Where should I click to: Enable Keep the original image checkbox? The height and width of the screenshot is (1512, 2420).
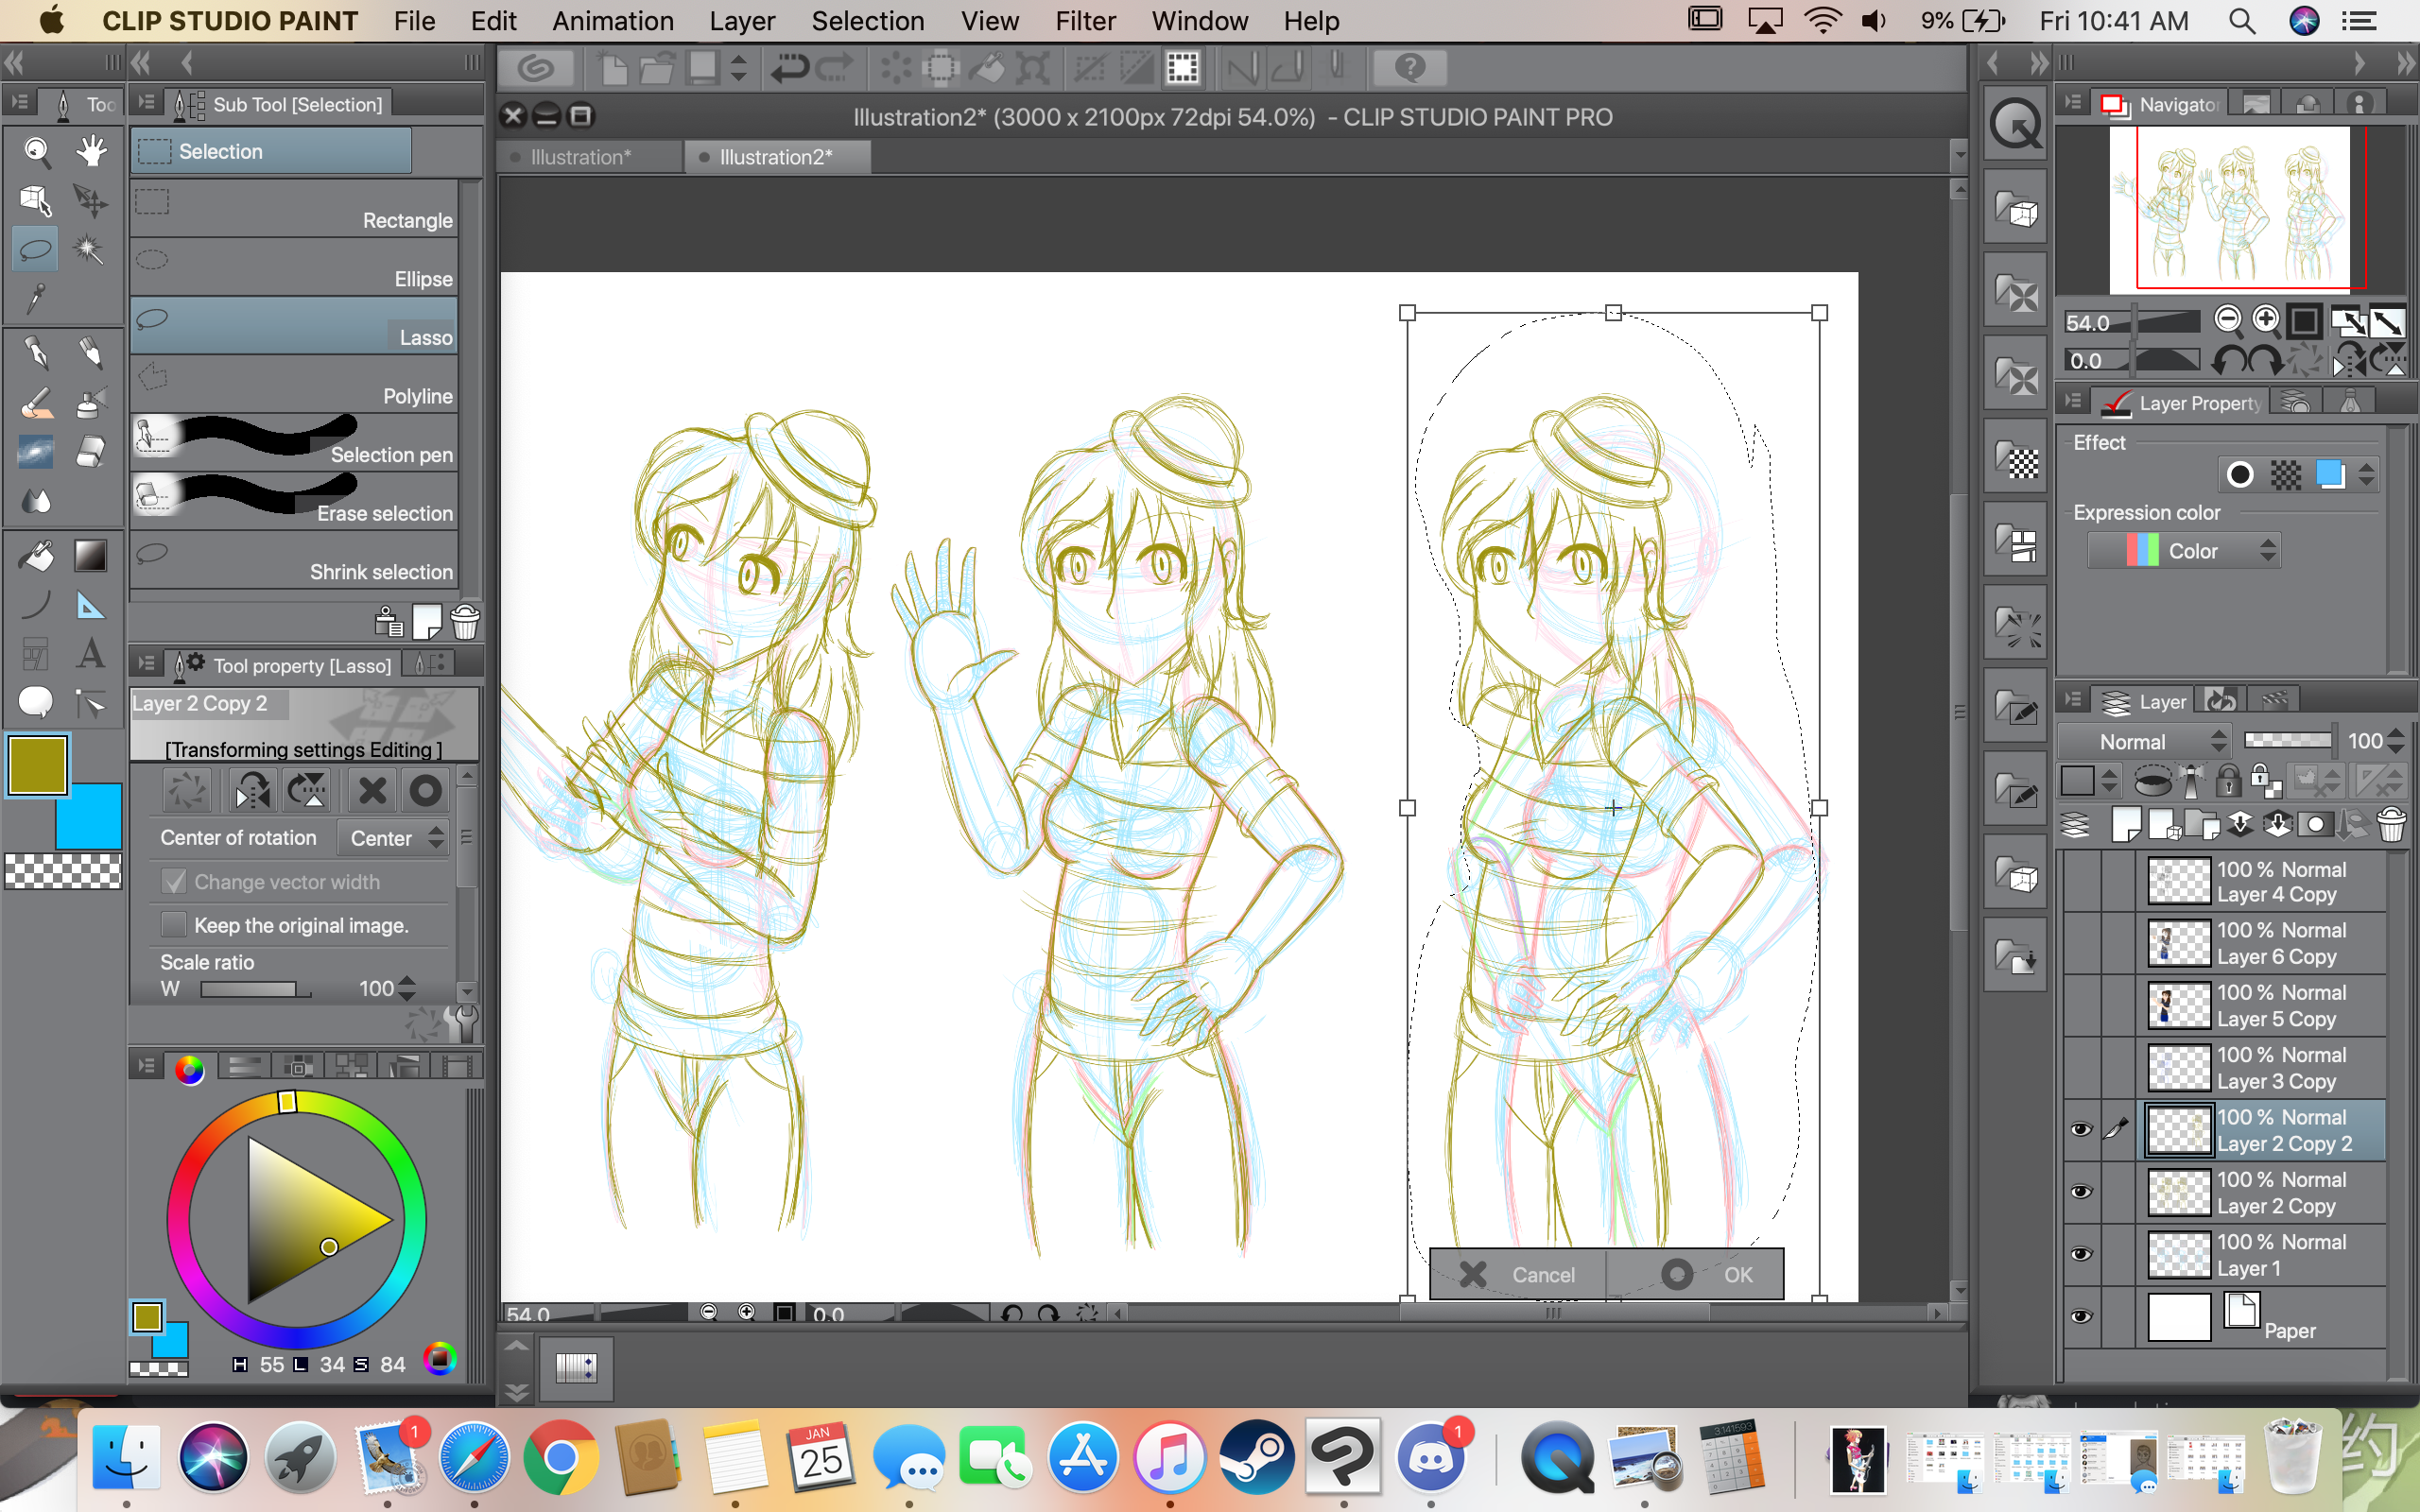174,925
